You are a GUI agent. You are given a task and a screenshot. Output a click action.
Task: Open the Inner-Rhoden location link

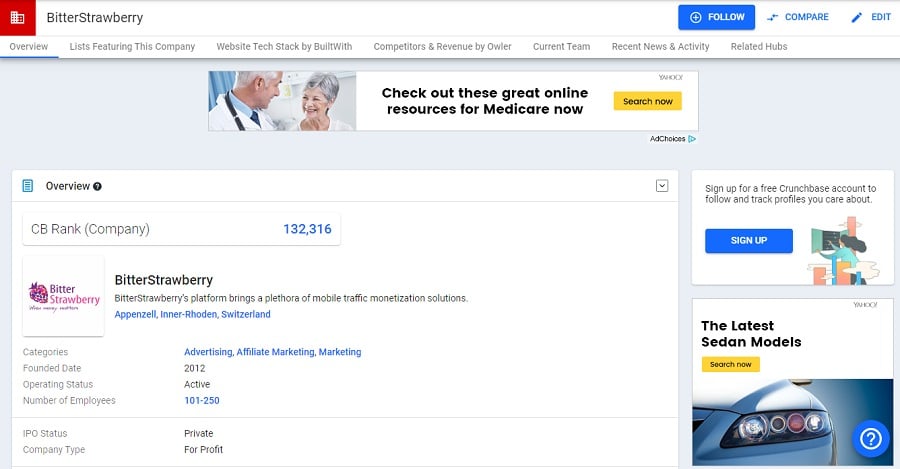click(189, 314)
